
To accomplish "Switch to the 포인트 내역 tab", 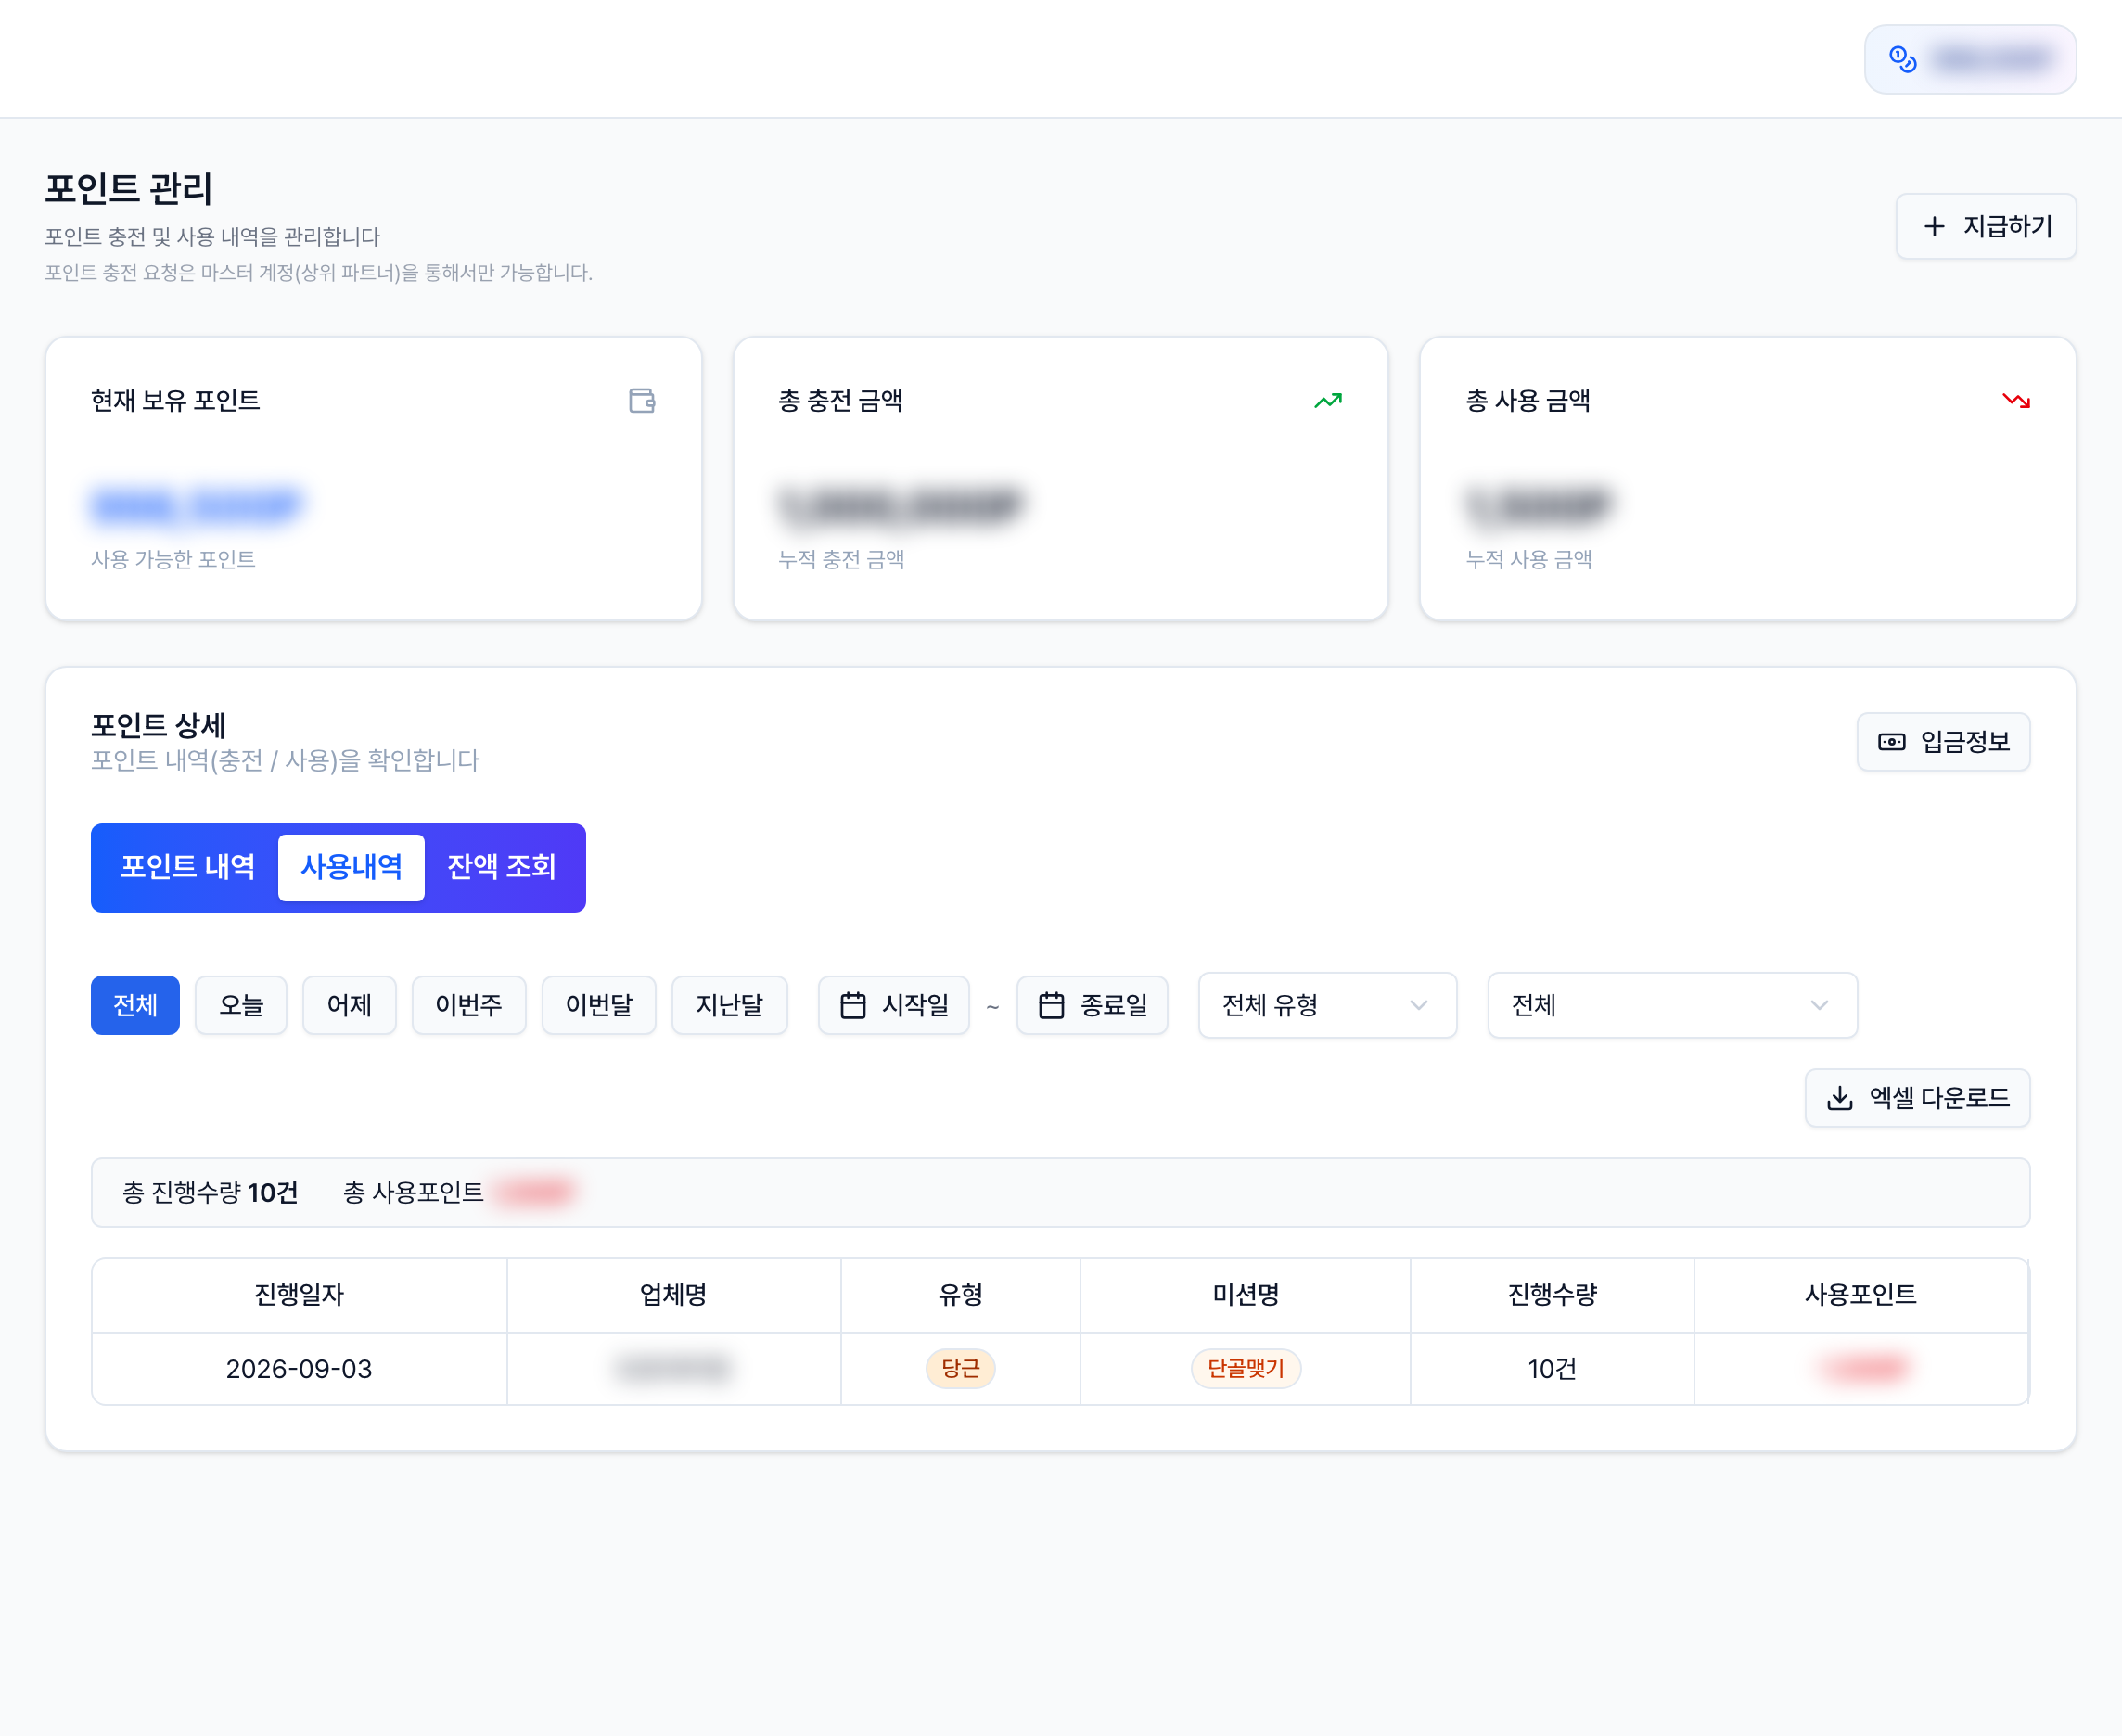I will point(187,867).
